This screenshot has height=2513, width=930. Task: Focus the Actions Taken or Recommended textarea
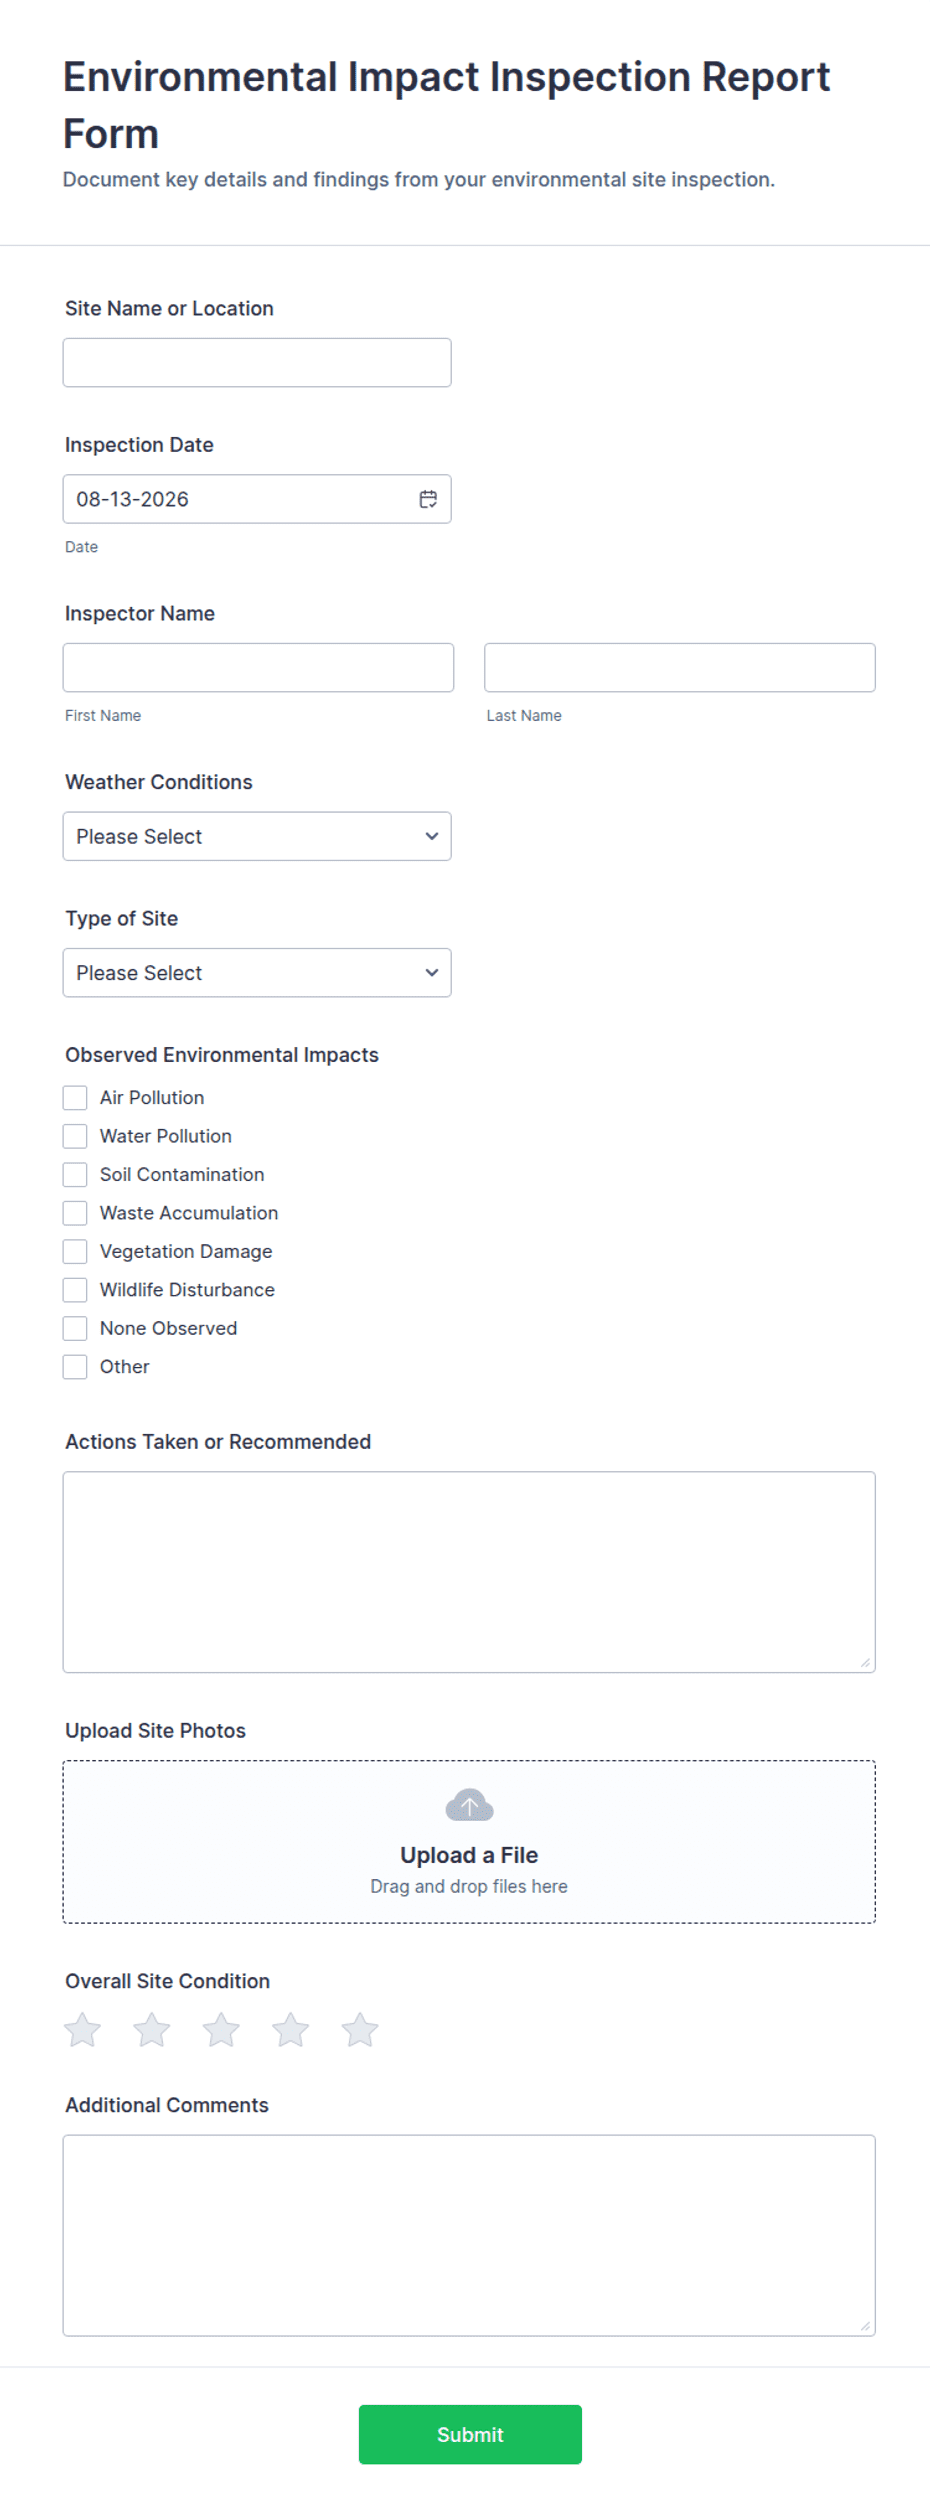(469, 1572)
